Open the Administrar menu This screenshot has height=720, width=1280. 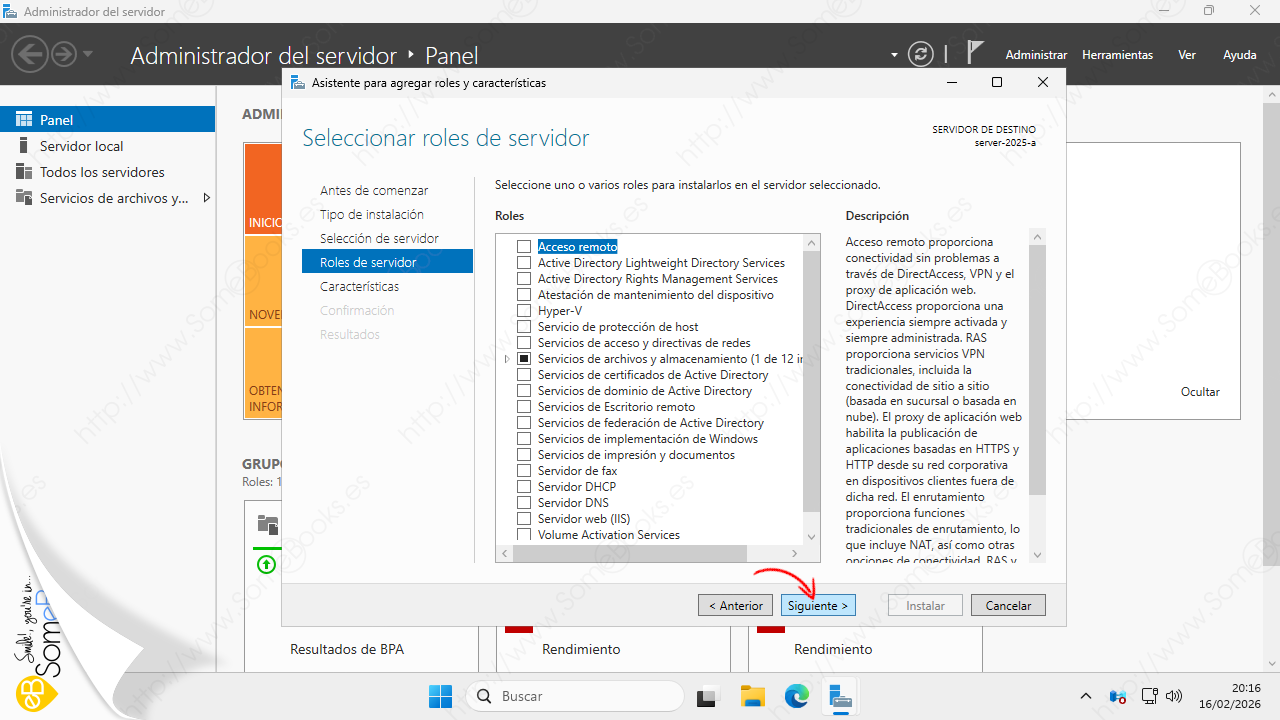(x=1036, y=55)
